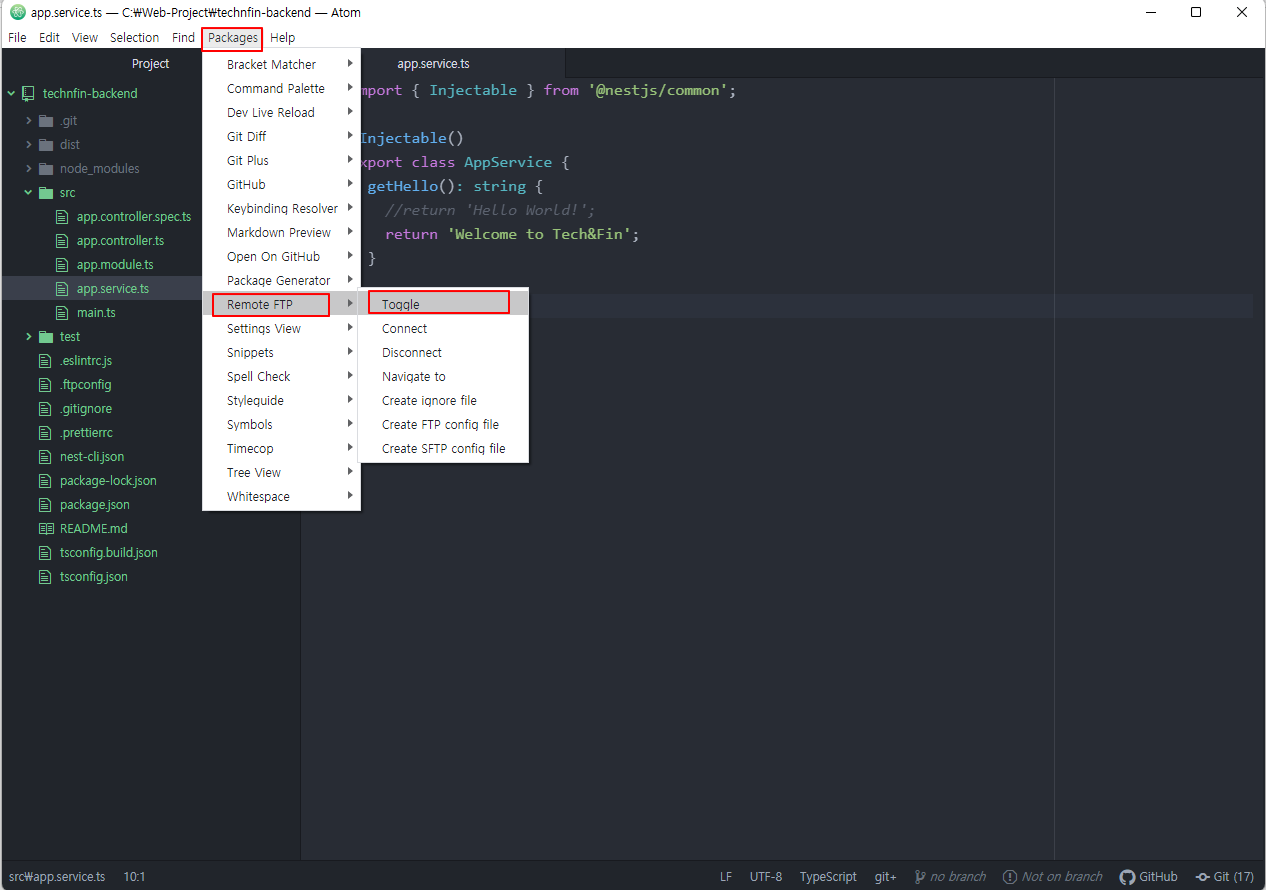
Task: Close the Packages menu
Action: coord(233,38)
